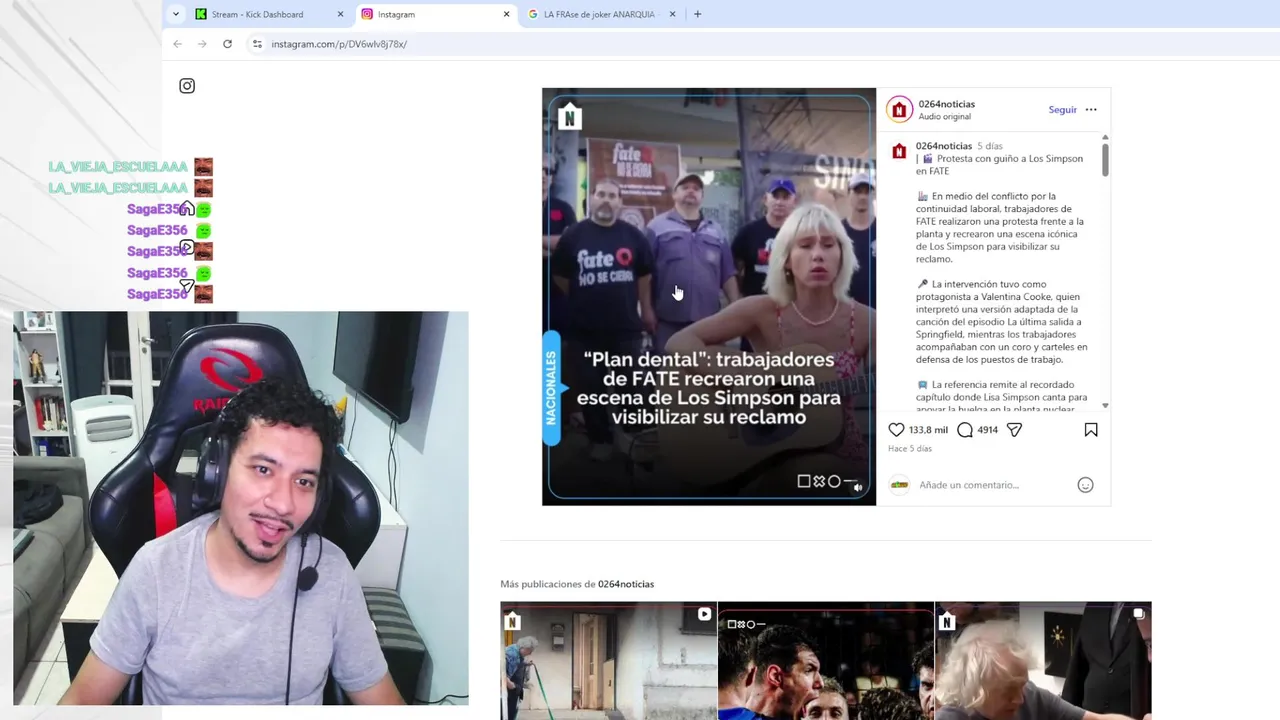The height and width of the screenshot is (720, 1280).
Task: Click the first LA_VIEJA_ESCUELAAA chat message
Action: [130, 166]
